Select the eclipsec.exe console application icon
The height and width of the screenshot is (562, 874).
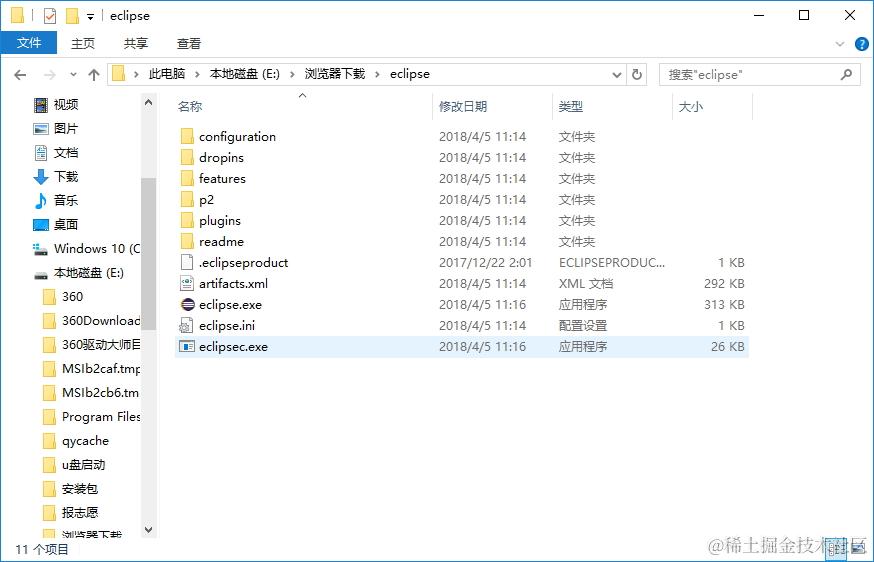(187, 346)
